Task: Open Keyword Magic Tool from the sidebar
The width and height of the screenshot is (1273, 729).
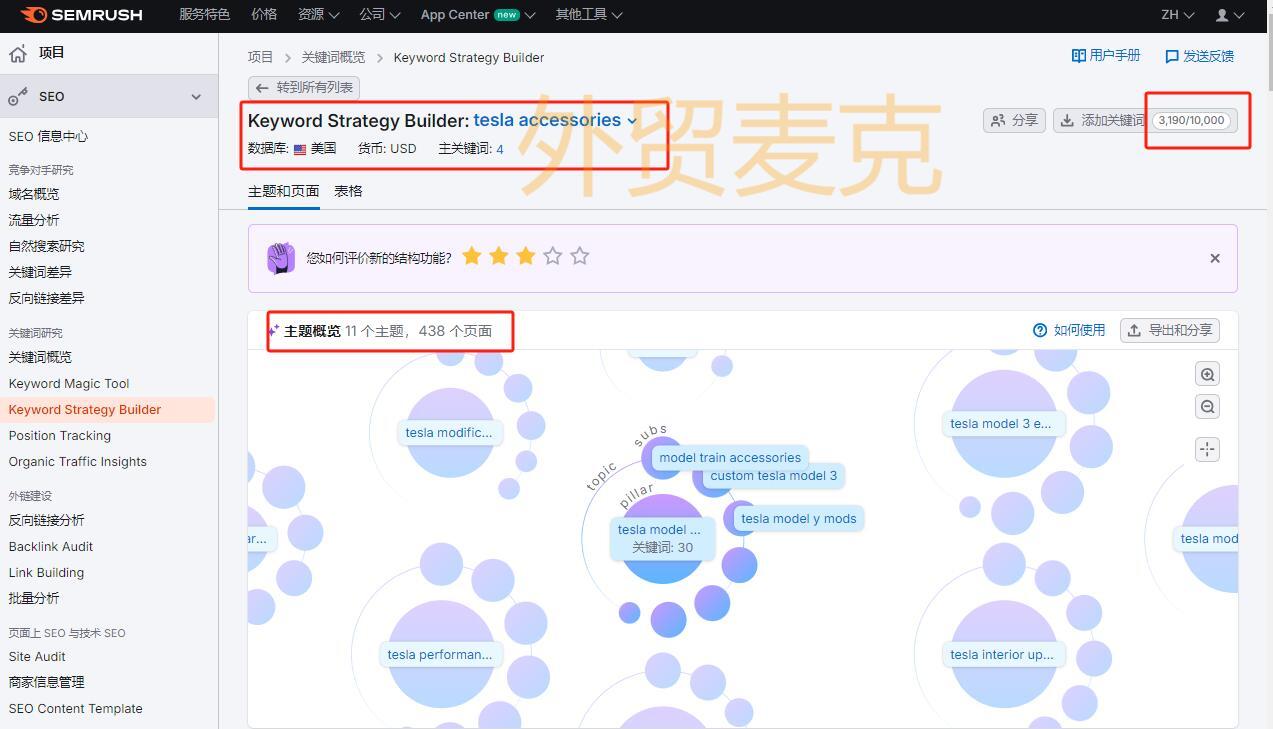Action: tap(68, 383)
